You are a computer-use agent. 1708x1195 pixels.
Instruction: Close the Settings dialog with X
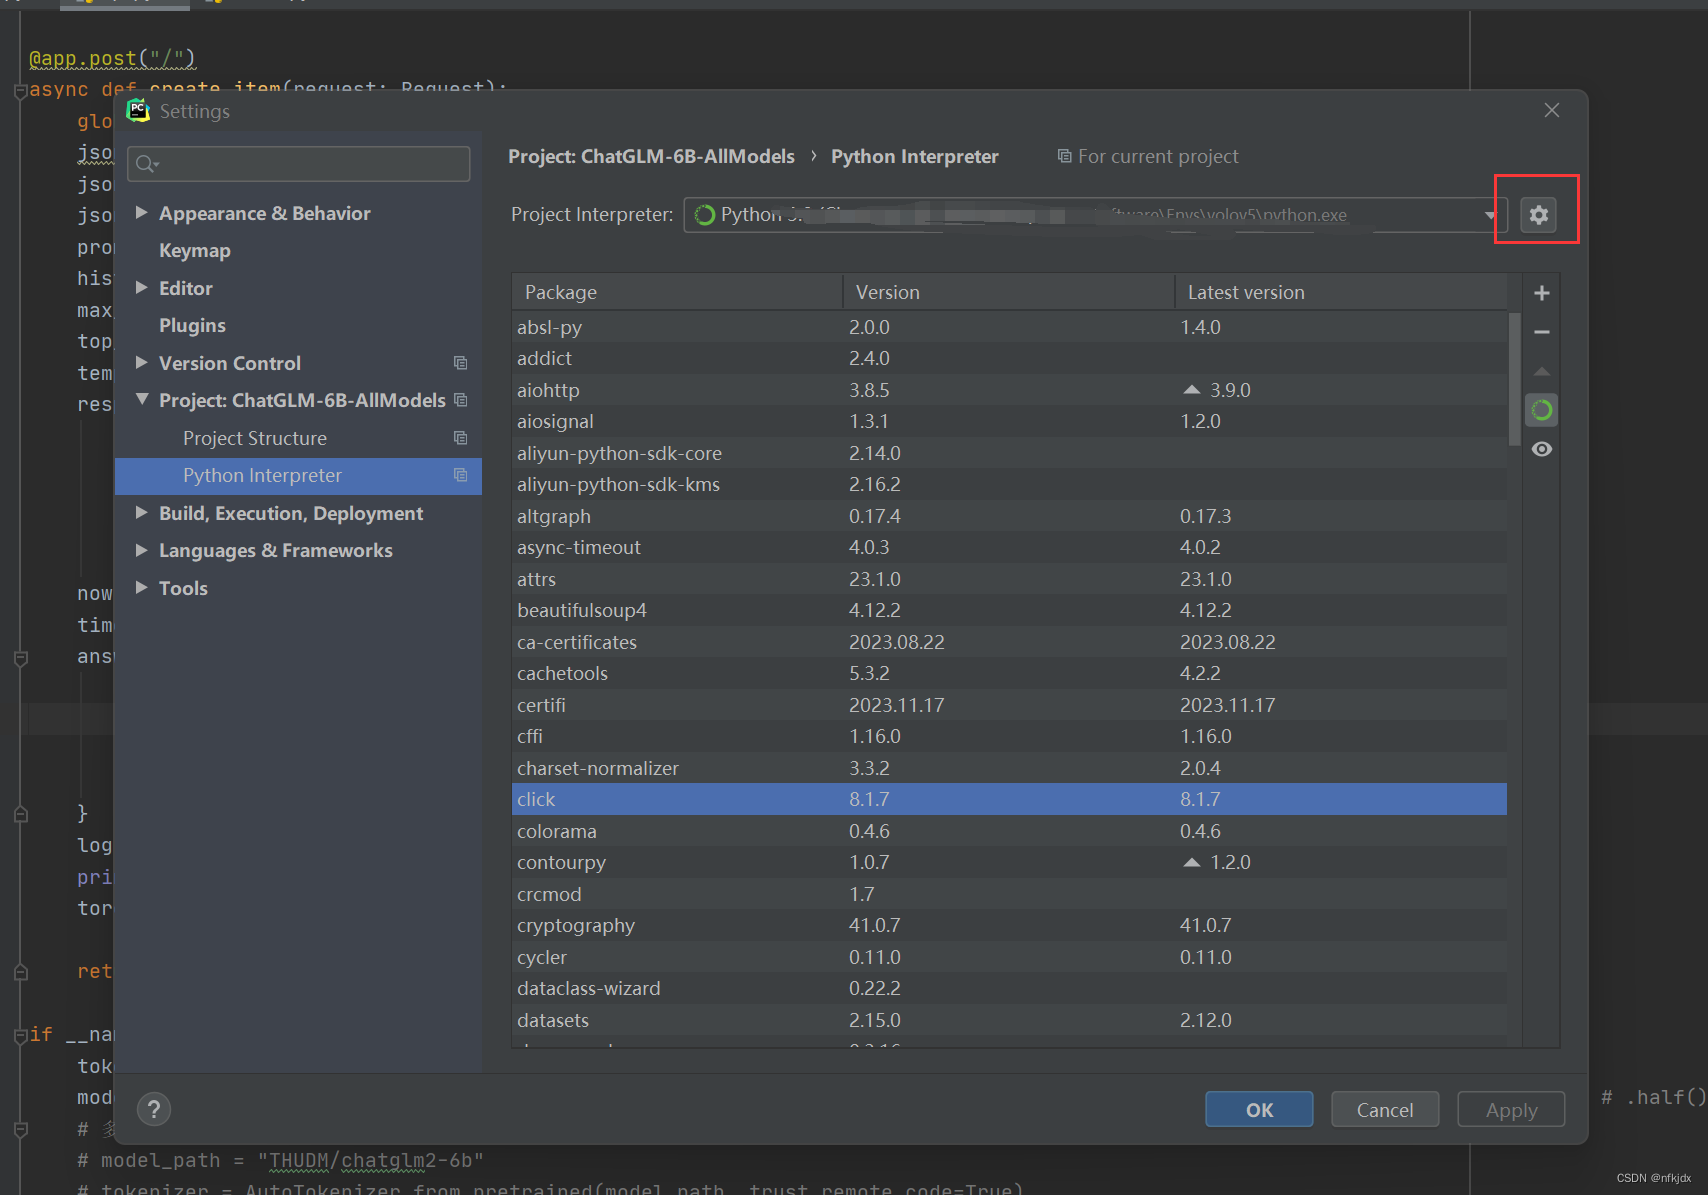point(1552,110)
